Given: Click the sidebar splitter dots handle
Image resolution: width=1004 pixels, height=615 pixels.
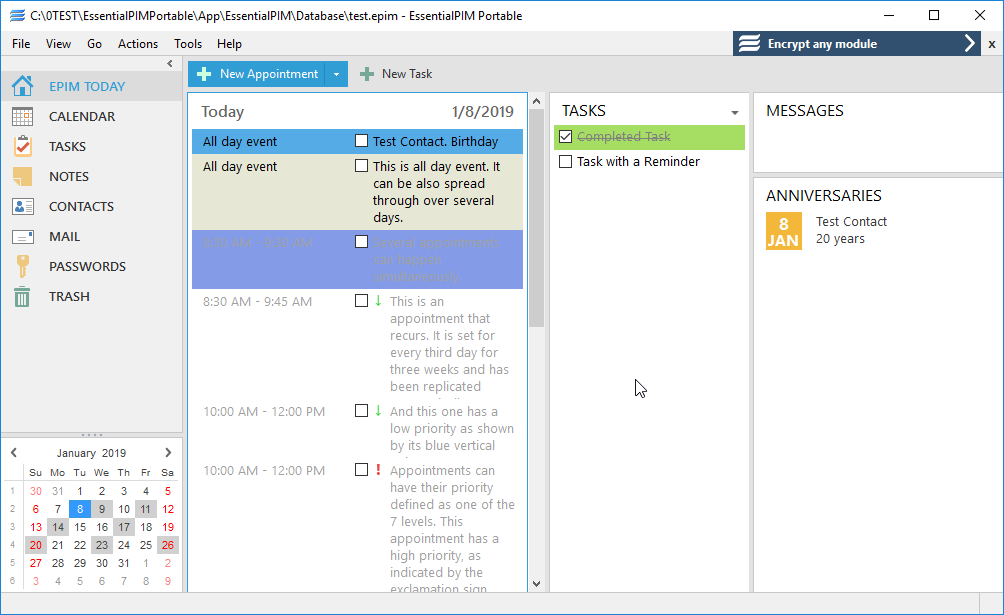Looking at the screenshot, I should coord(92,435).
